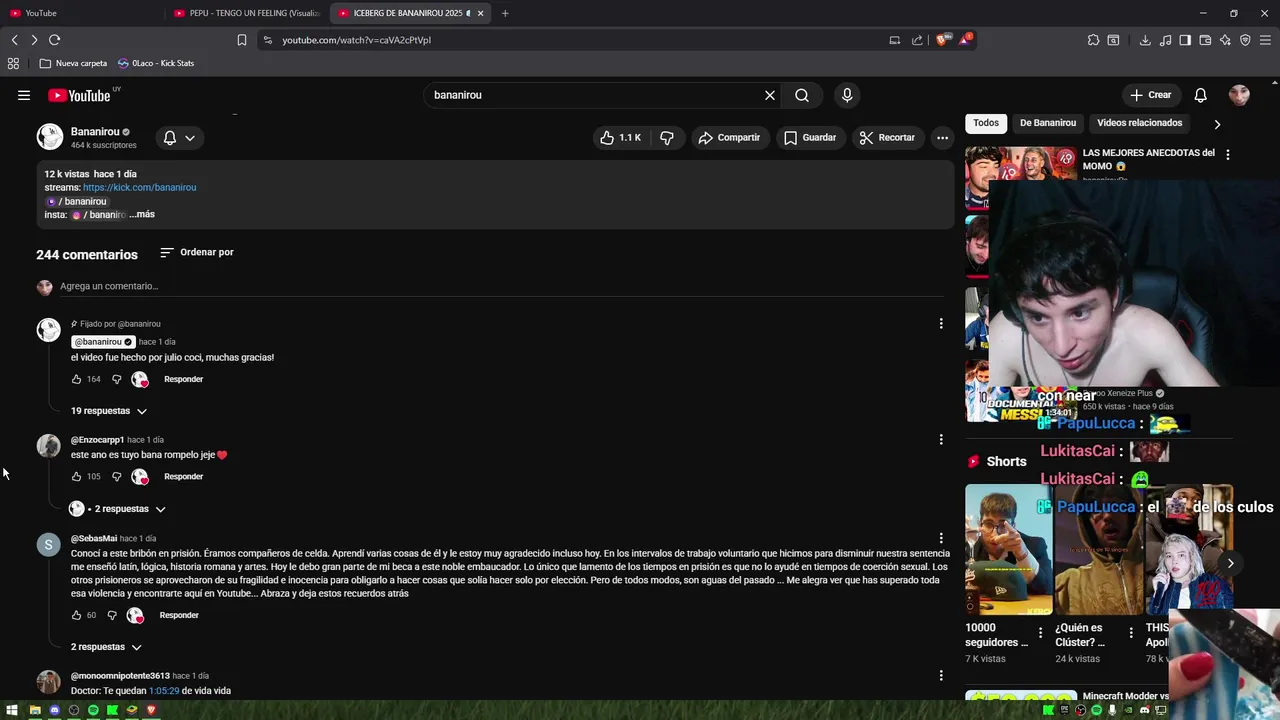Image resolution: width=1280 pixels, height=720 pixels.
Task: Like the video with 1.1 K likes
Action: (x=620, y=137)
